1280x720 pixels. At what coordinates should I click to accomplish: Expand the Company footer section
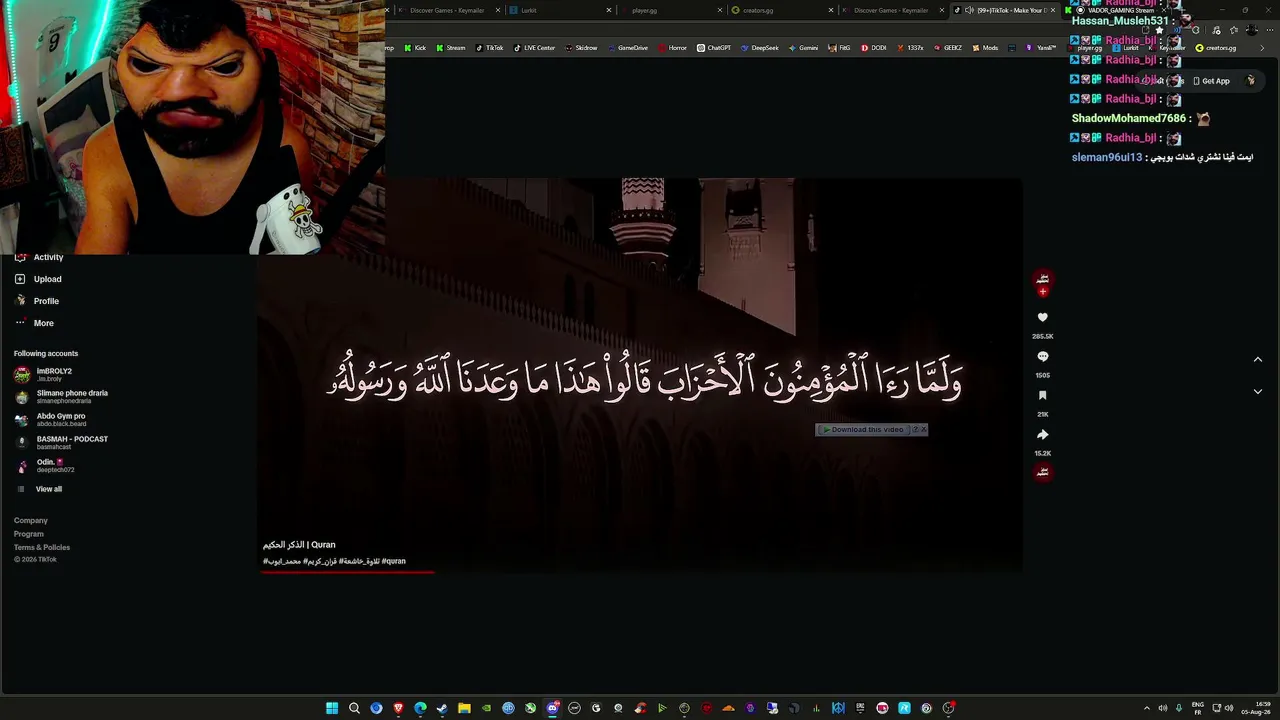(31, 520)
